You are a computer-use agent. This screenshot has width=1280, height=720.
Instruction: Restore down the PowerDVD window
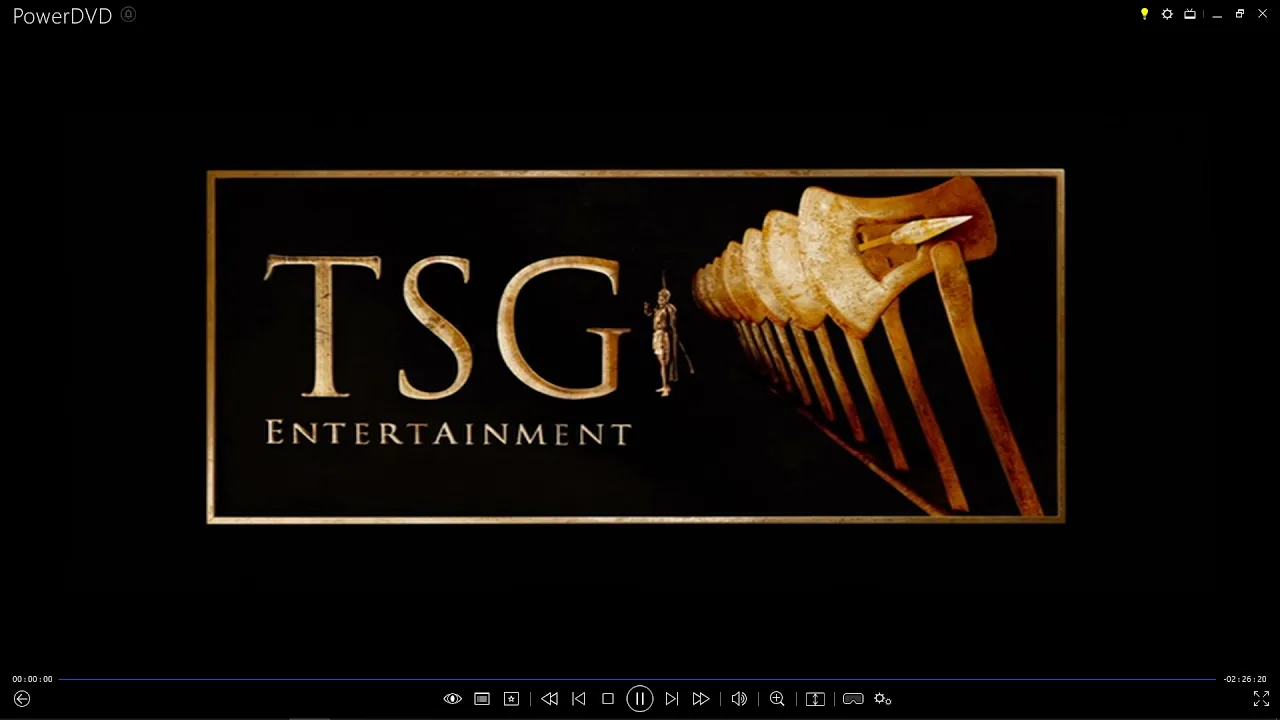click(x=1240, y=14)
